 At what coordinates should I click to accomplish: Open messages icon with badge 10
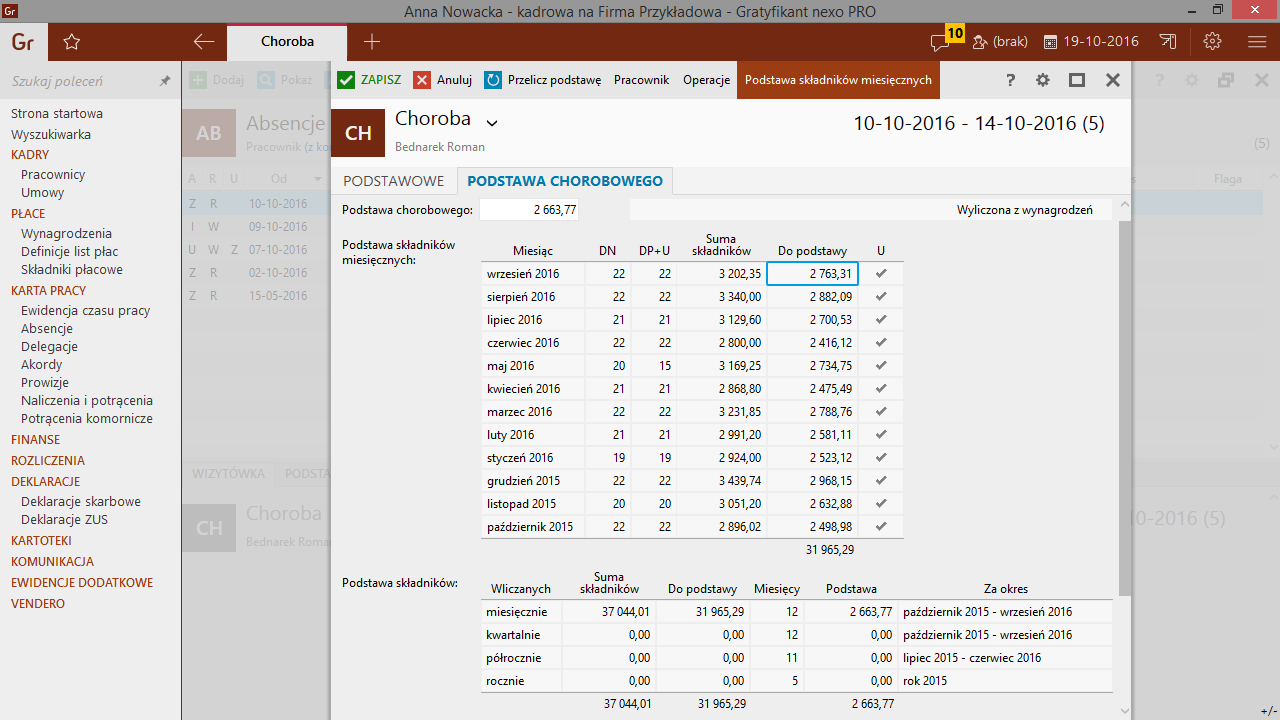coord(945,40)
